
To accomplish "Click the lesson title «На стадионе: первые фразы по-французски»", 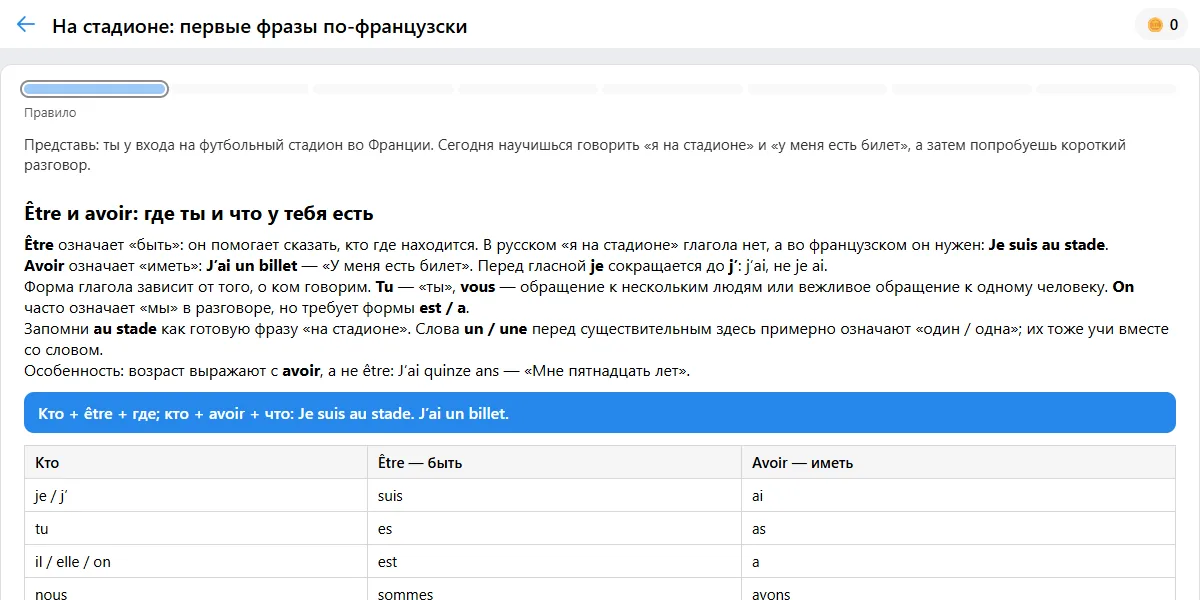I will (260, 26).
